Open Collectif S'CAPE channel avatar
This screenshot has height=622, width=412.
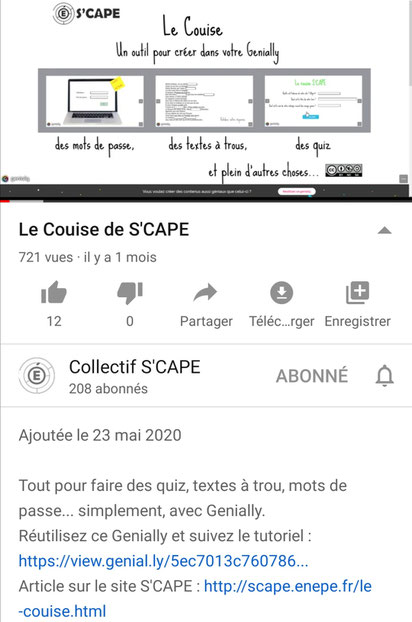[x=36, y=375]
